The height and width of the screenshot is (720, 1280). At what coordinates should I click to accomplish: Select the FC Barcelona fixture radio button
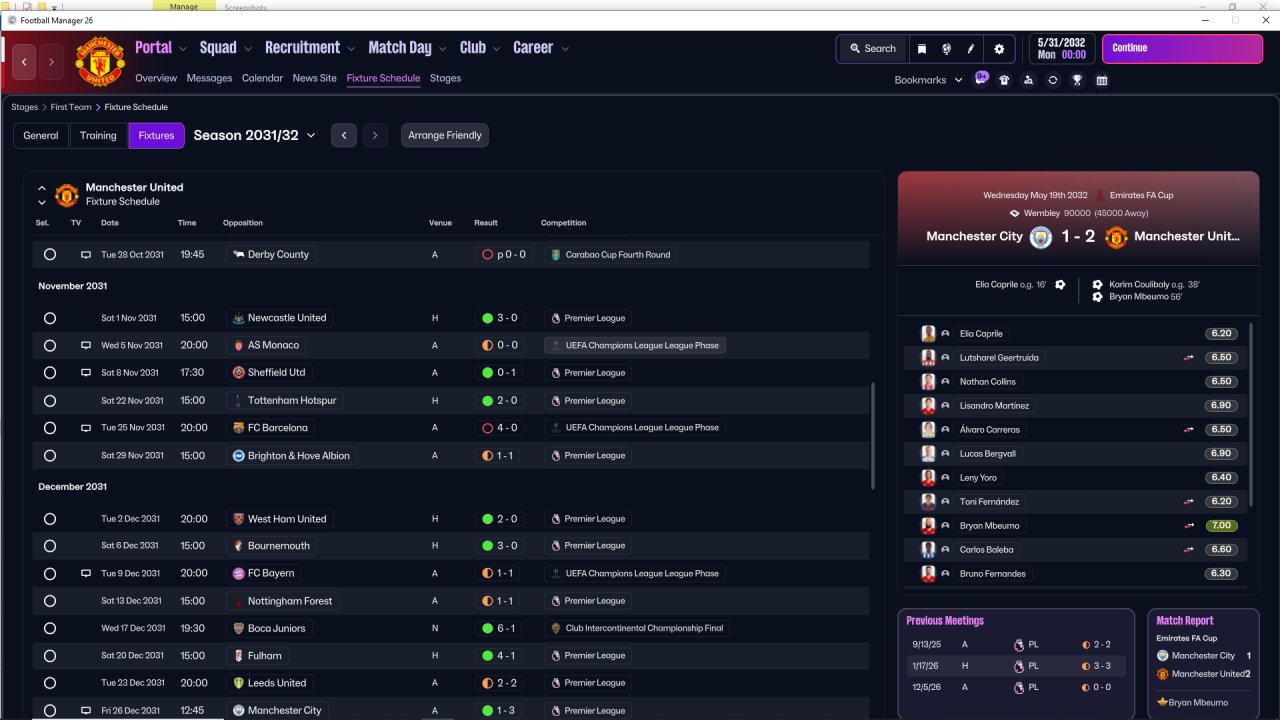click(x=50, y=428)
